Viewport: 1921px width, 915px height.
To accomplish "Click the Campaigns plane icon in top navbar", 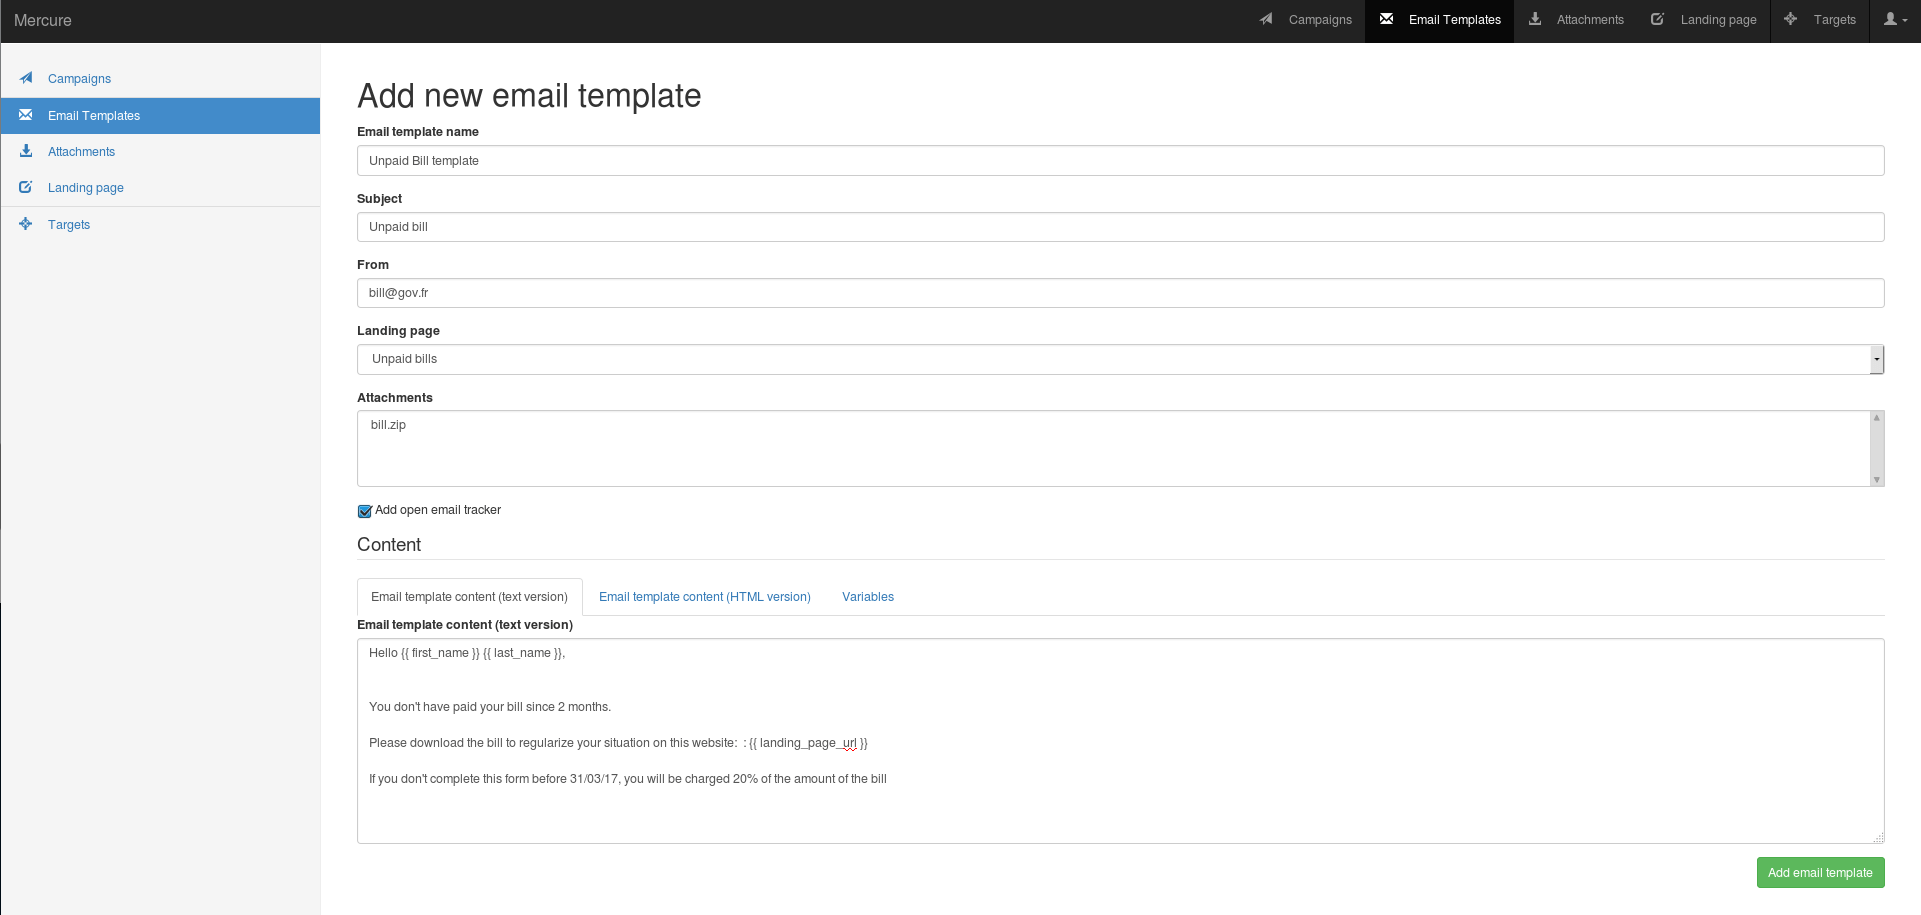I will (x=1266, y=19).
